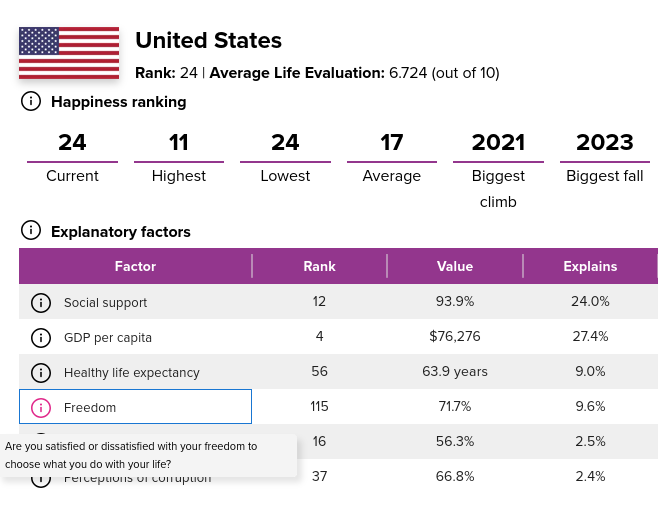The height and width of the screenshot is (524, 661).
Task: Sort the table by the Rank header
Action: tap(319, 266)
